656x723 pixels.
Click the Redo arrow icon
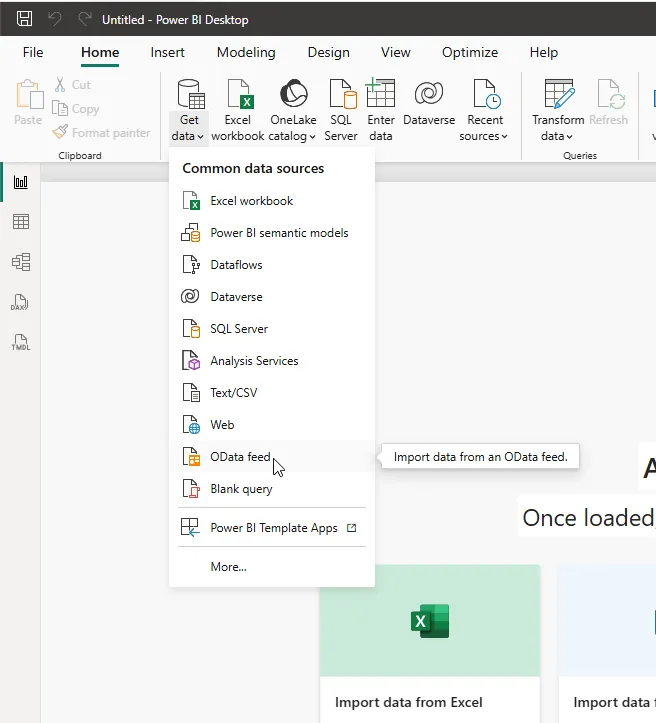pyautogui.click(x=85, y=19)
